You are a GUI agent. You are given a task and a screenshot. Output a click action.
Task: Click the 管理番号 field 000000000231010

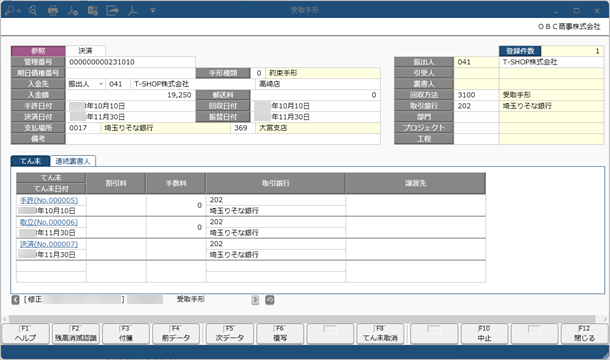(130, 62)
